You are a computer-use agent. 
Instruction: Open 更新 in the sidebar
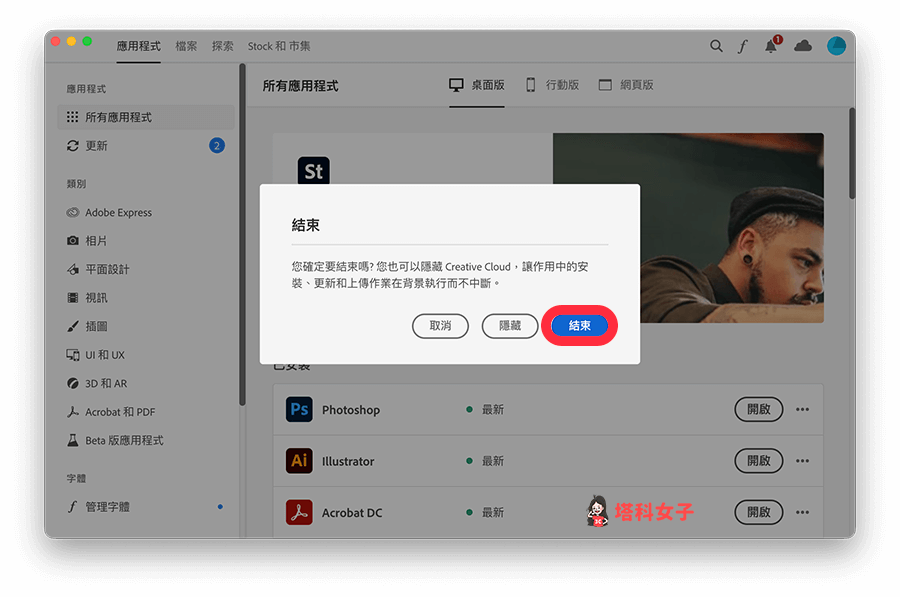(146, 146)
